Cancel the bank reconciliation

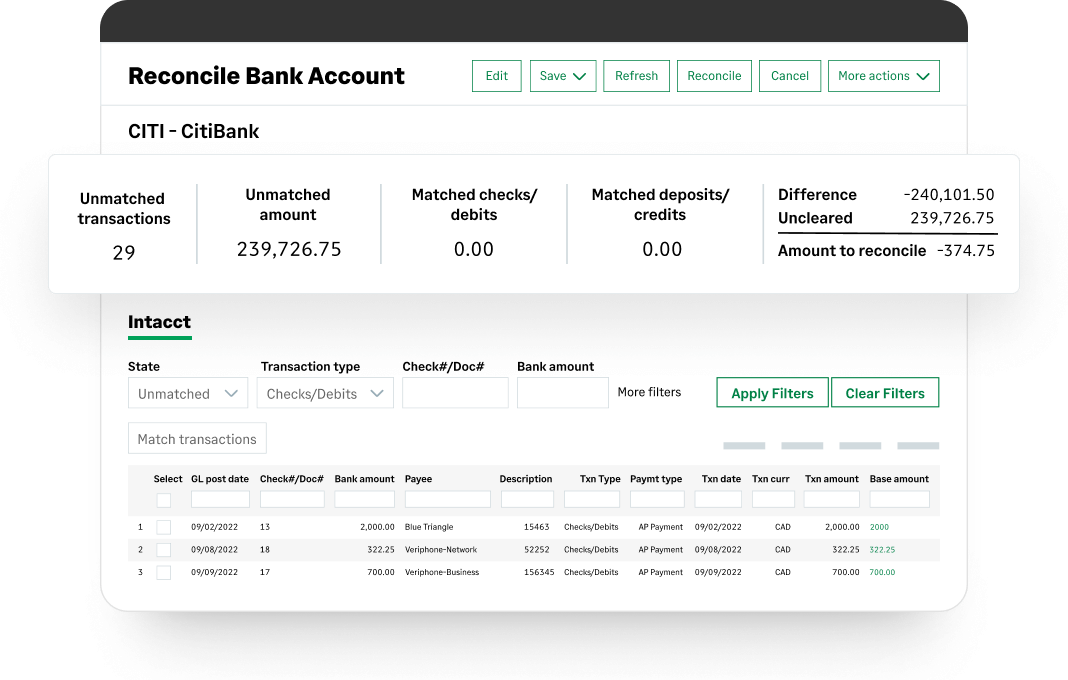coord(789,76)
